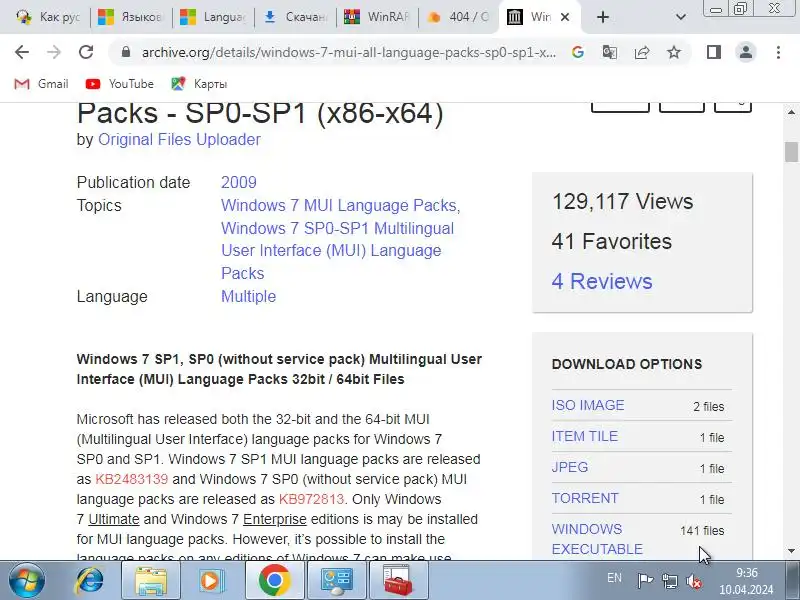
Task: Click the 41 Favorites text
Action: 612,241
